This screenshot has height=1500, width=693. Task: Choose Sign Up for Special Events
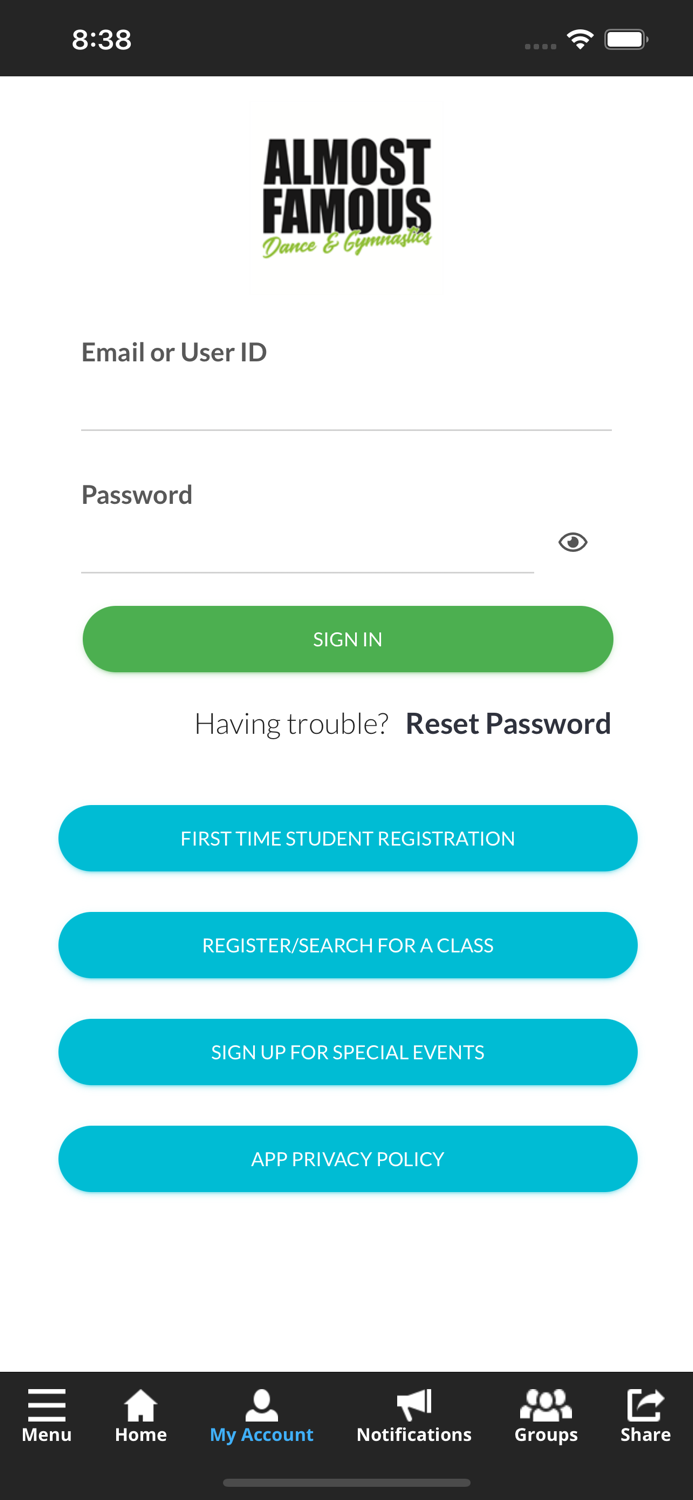[x=348, y=1052]
